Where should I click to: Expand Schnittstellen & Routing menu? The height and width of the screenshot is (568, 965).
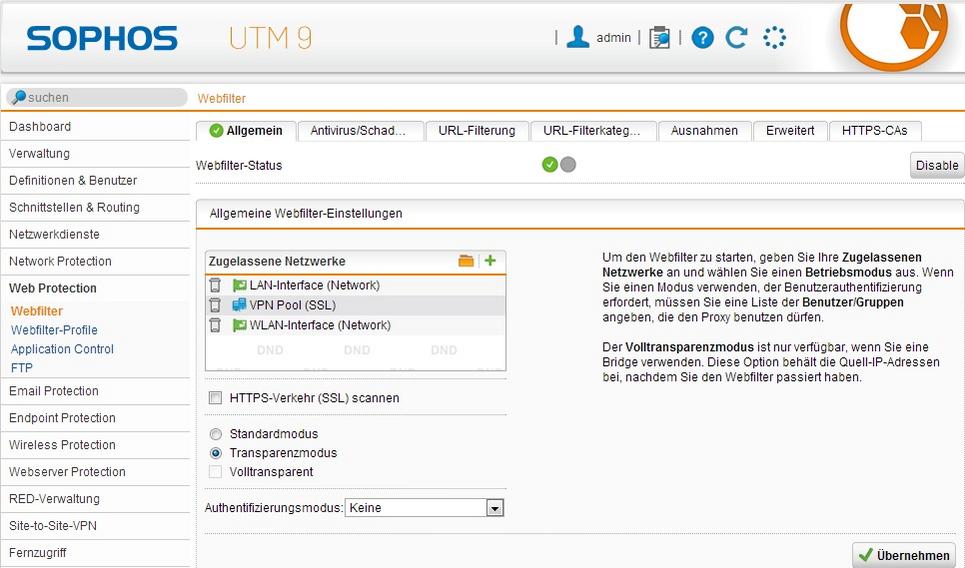(95, 207)
